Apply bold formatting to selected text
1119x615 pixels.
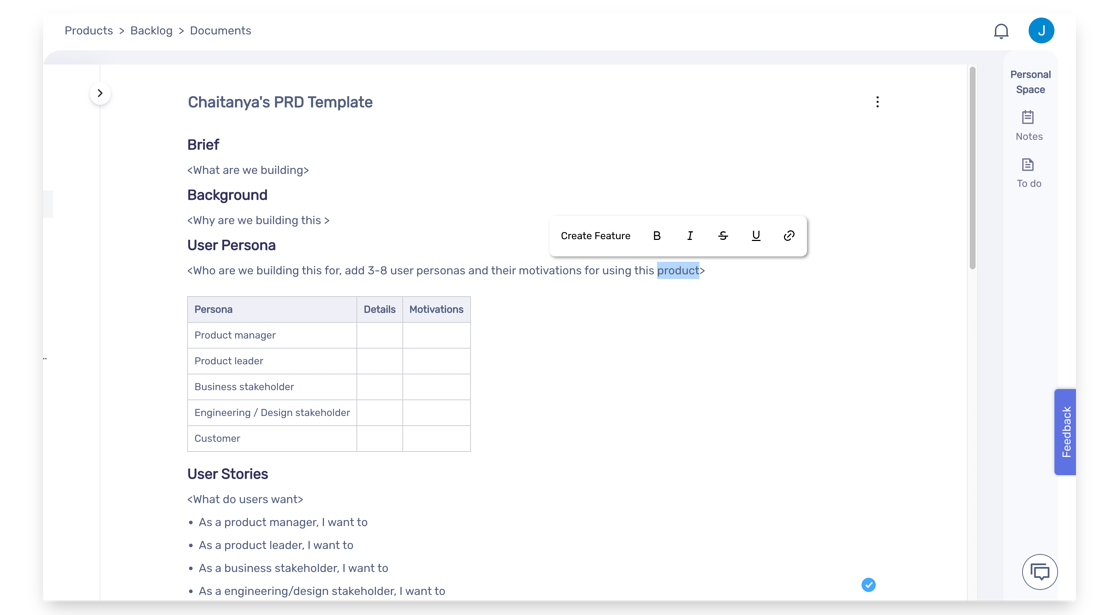click(657, 235)
